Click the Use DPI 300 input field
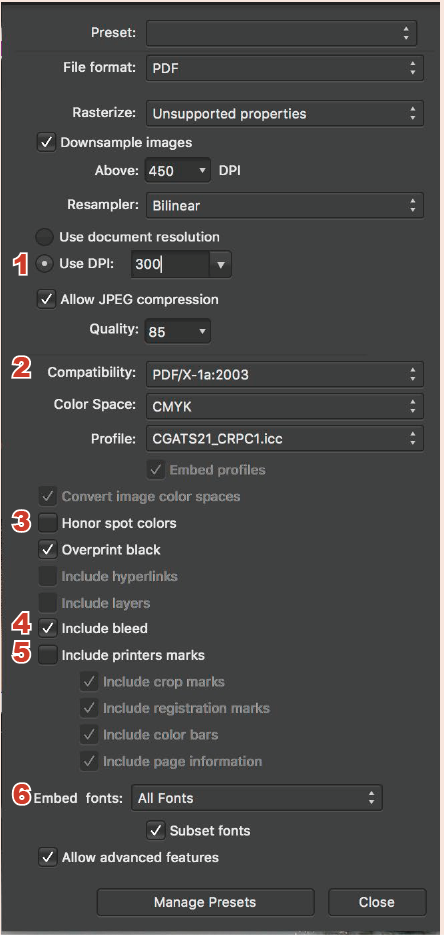The image size is (444, 935). coord(170,265)
